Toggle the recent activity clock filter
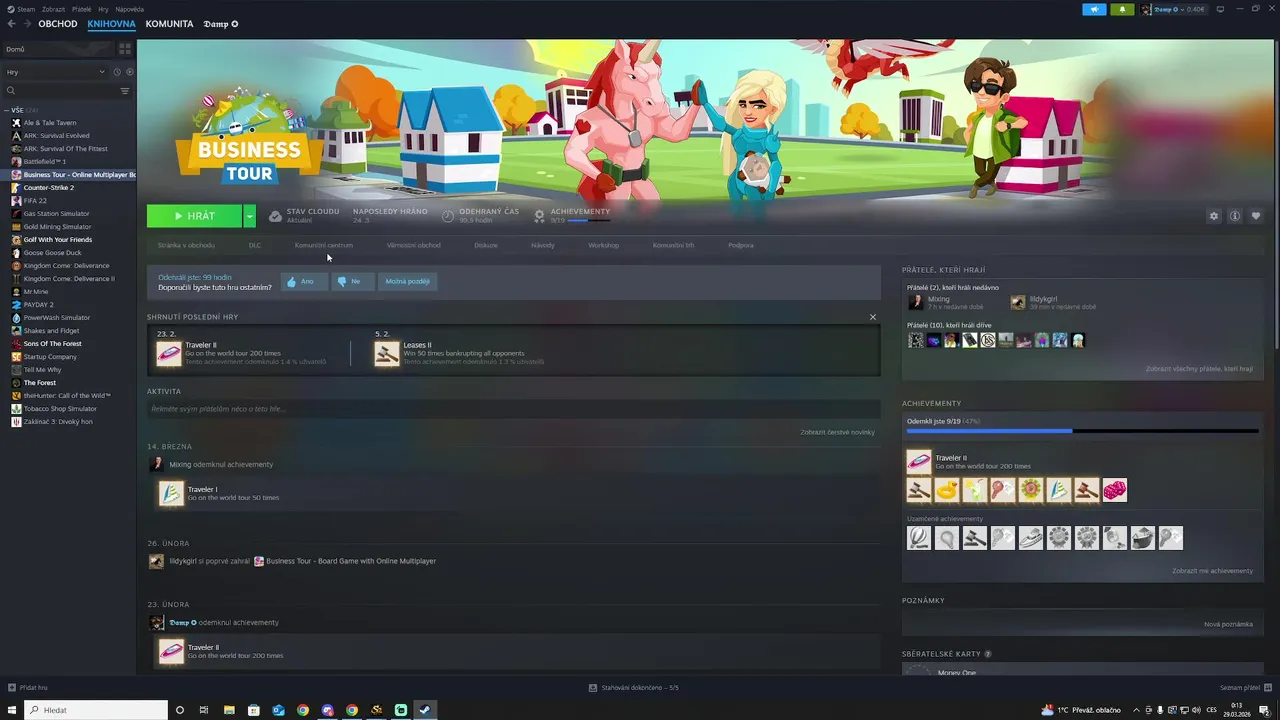 pos(117,72)
